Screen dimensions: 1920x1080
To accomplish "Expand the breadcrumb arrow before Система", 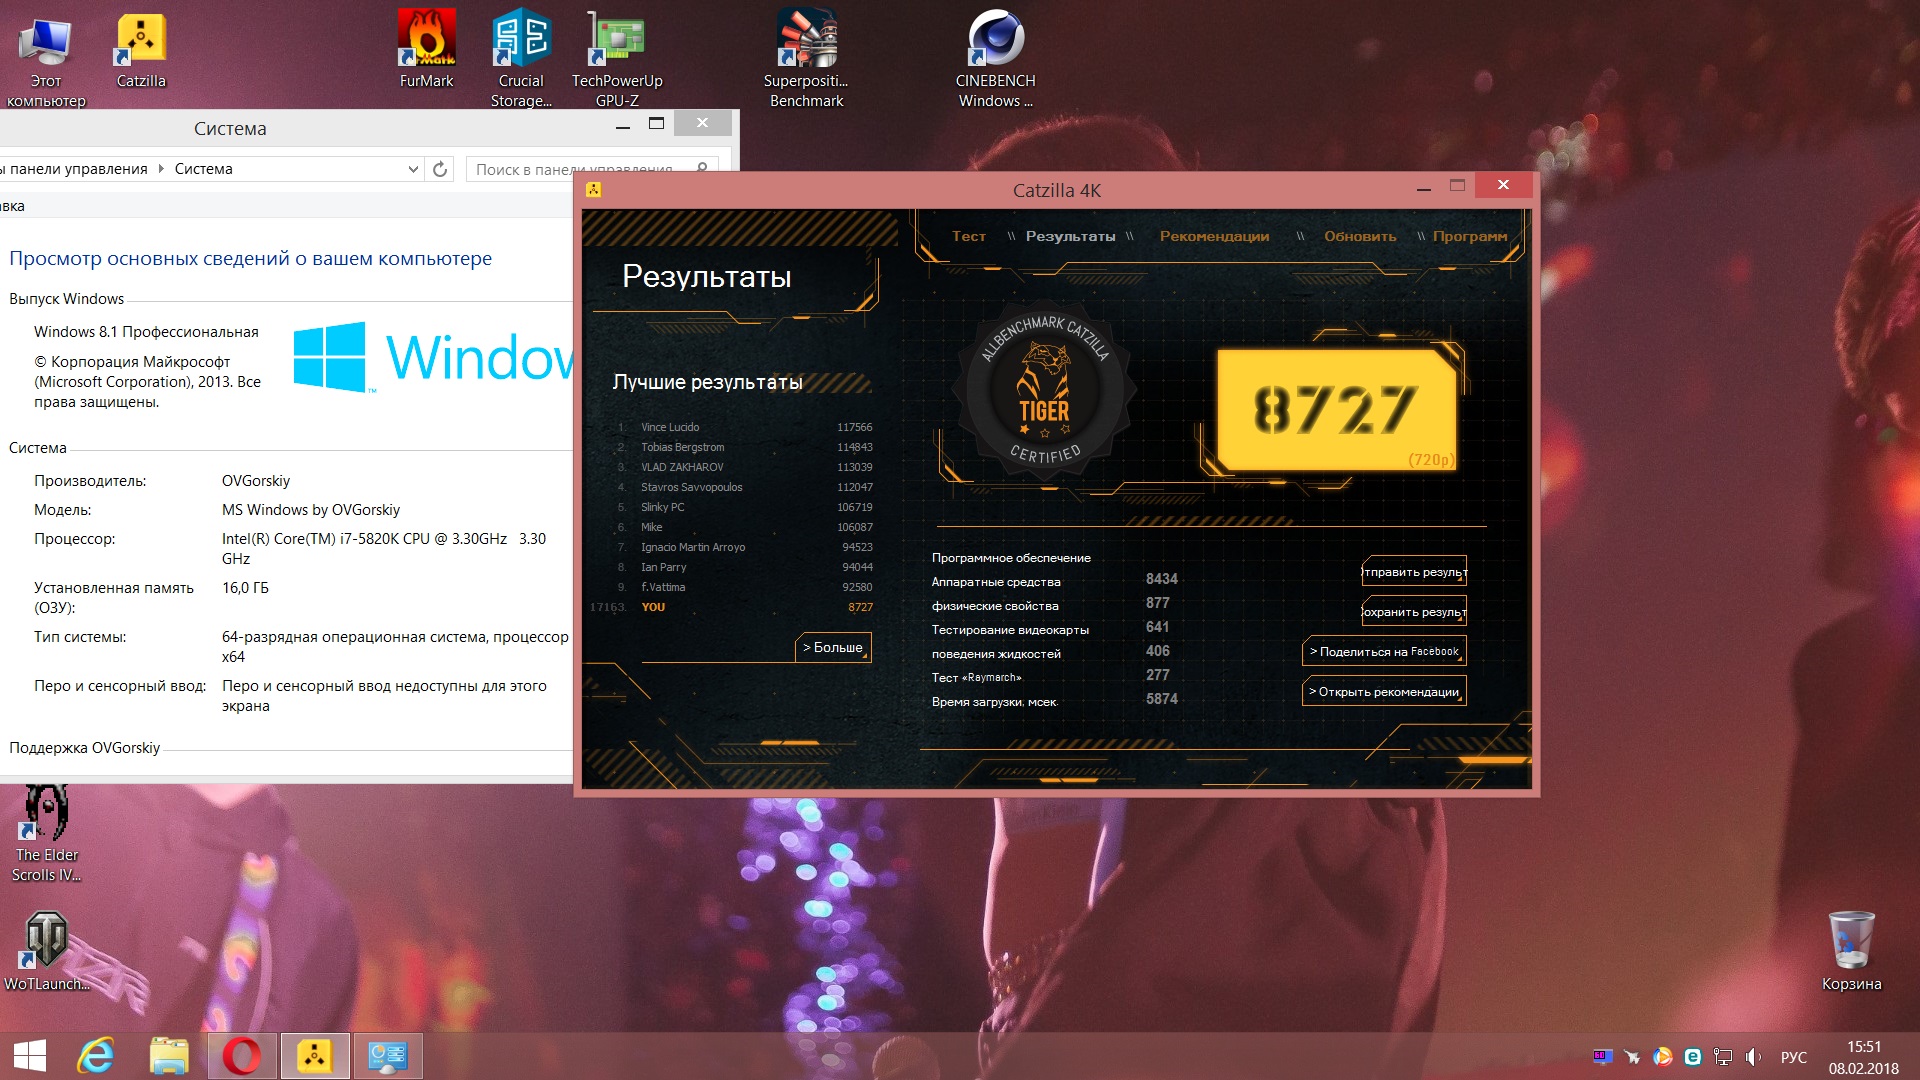I will [161, 169].
